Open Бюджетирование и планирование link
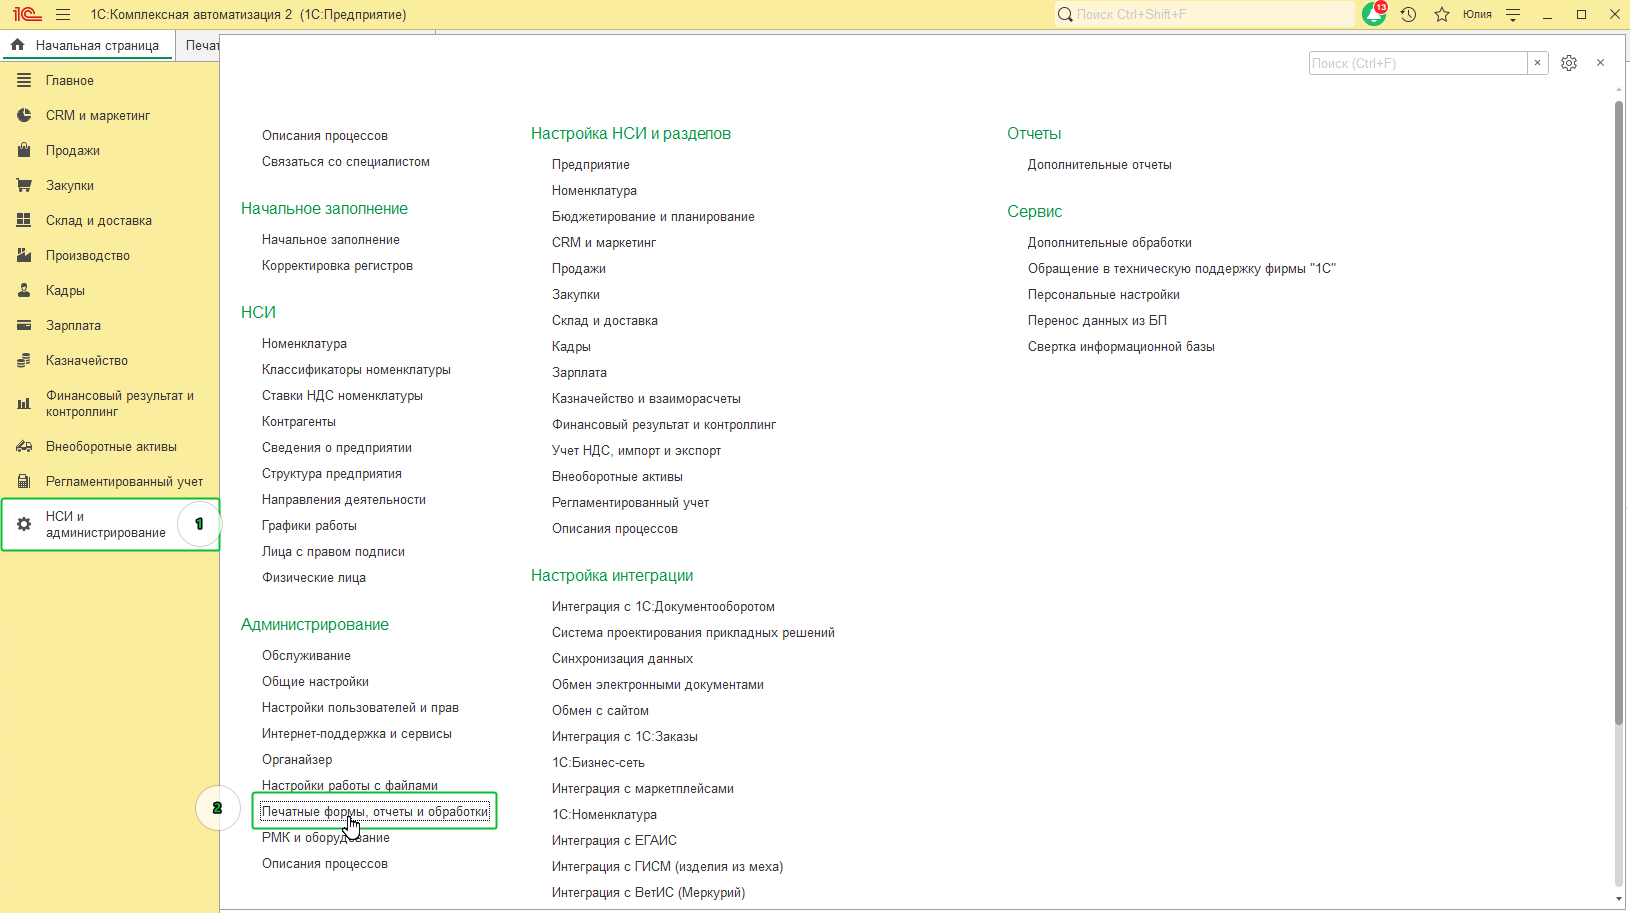Screen dimensions: 1630x913 pos(653,216)
